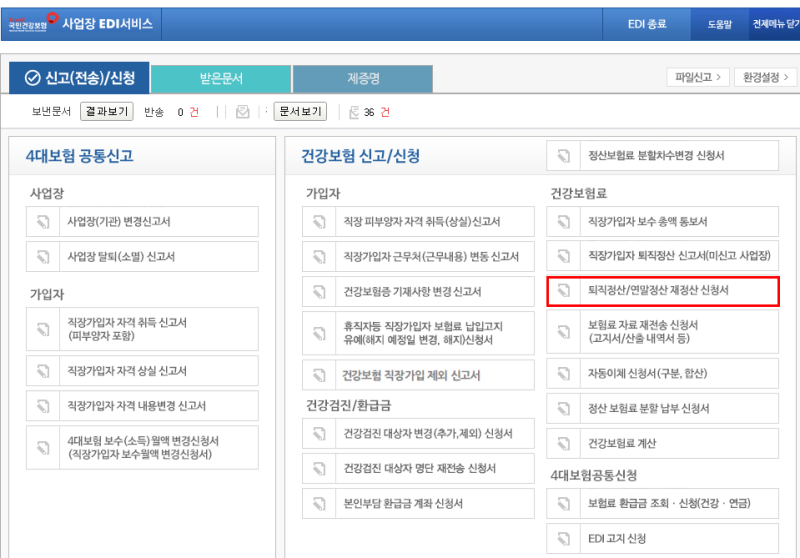Image resolution: width=800 pixels, height=558 pixels.
Task: Open 정산보험료 분할차수변경 신청서
Action: click(x=663, y=156)
